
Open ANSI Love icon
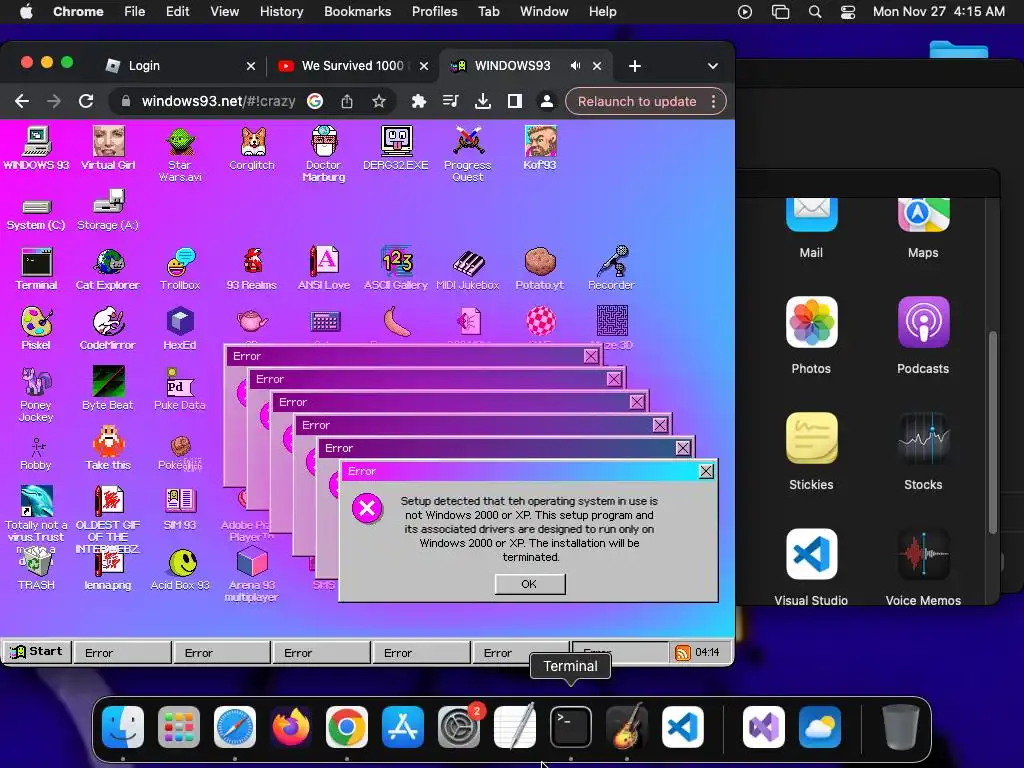(x=324, y=268)
